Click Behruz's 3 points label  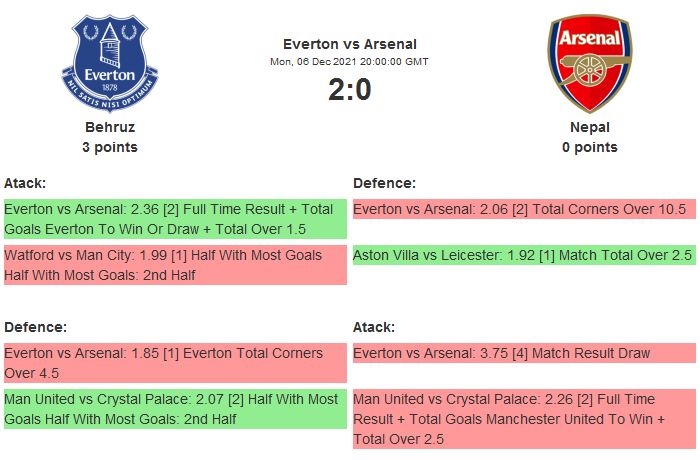(x=110, y=147)
